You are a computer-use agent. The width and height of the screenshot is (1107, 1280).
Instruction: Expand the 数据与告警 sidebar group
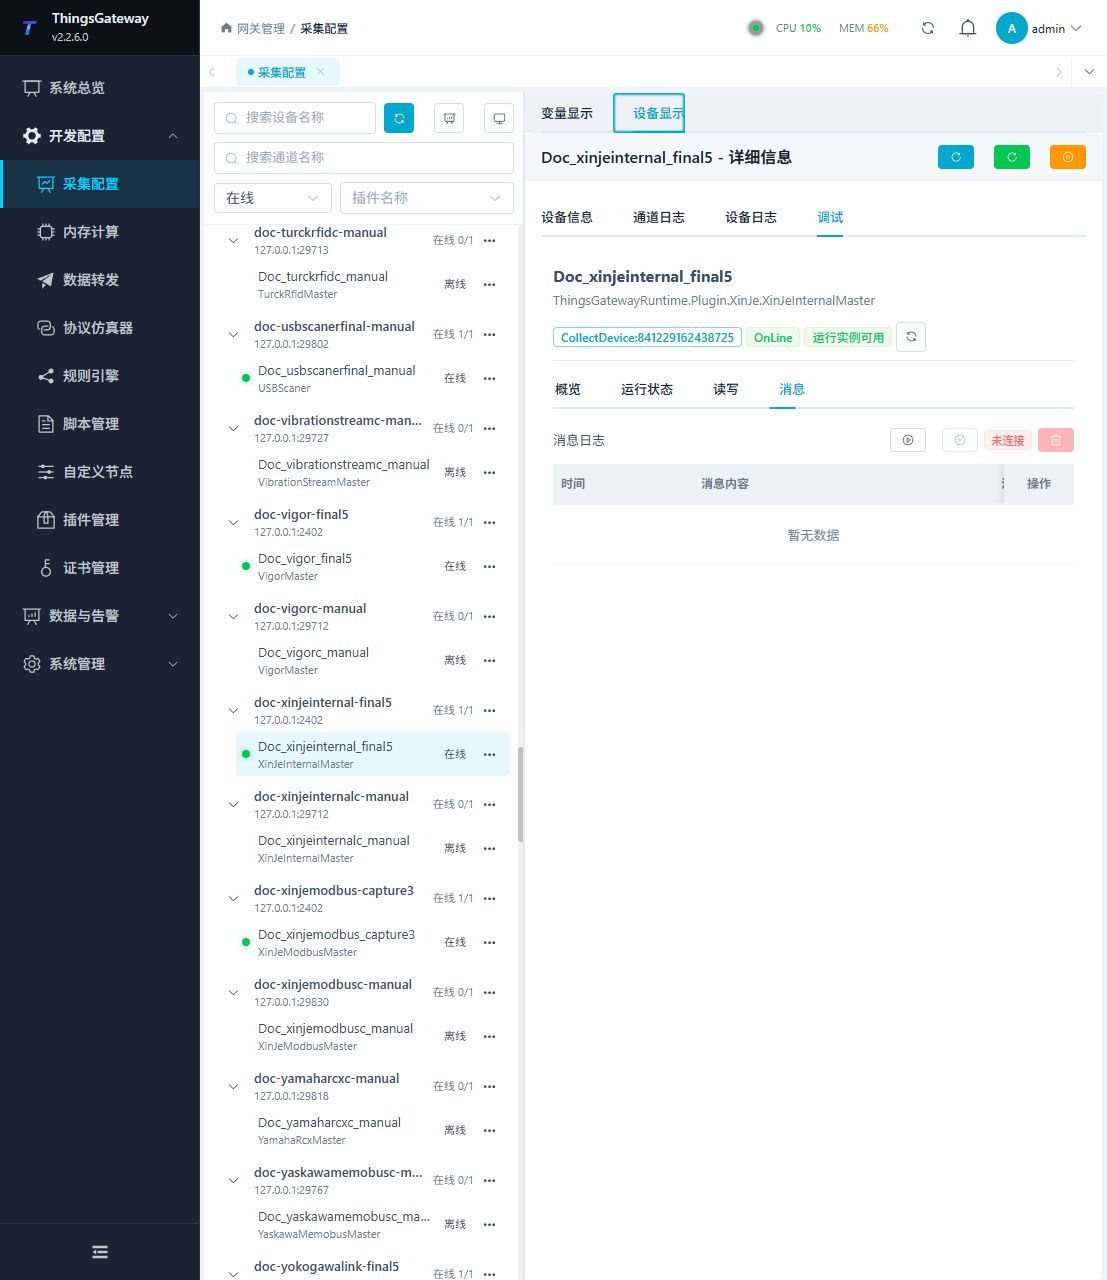pyautogui.click(x=100, y=616)
